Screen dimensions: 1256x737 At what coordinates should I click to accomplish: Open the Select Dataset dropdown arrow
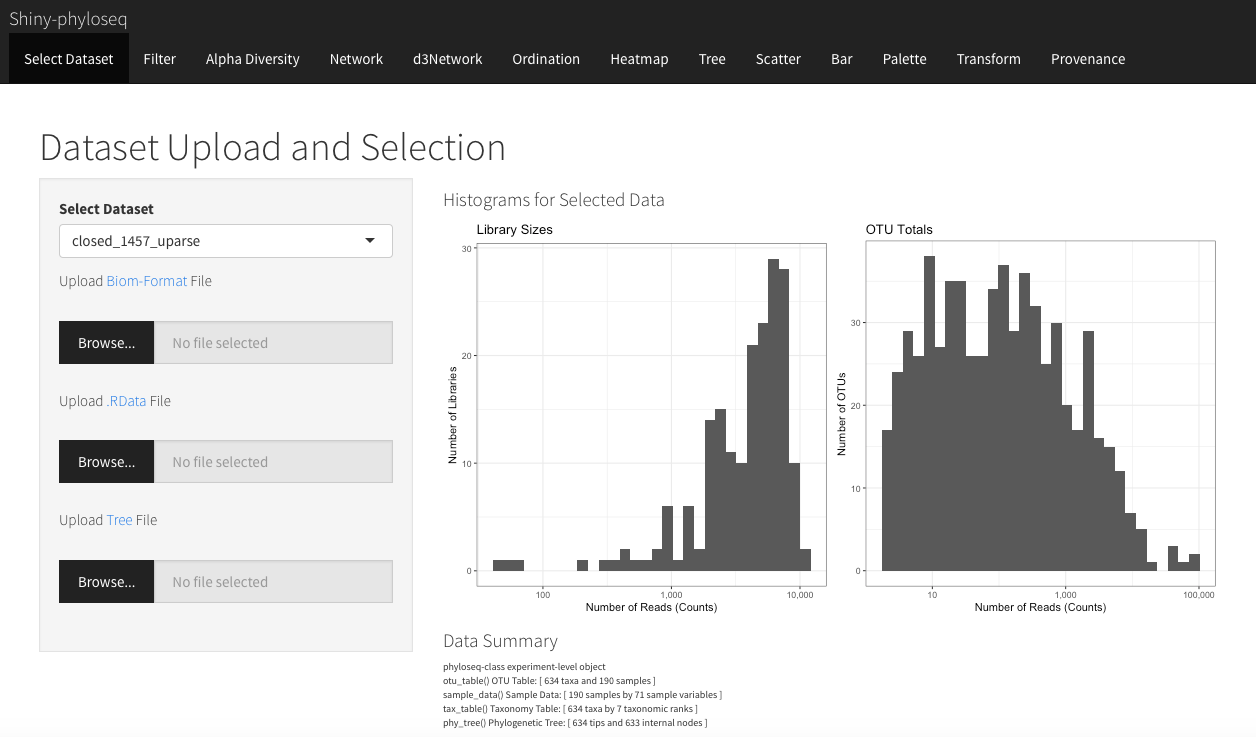click(x=370, y=241)
